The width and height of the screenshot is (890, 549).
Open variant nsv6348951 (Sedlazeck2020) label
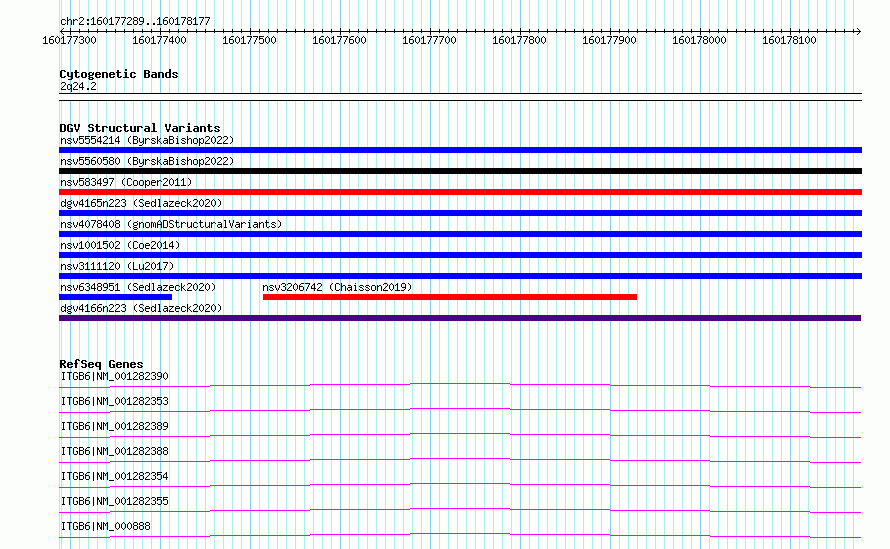click(x=138, y=287)
